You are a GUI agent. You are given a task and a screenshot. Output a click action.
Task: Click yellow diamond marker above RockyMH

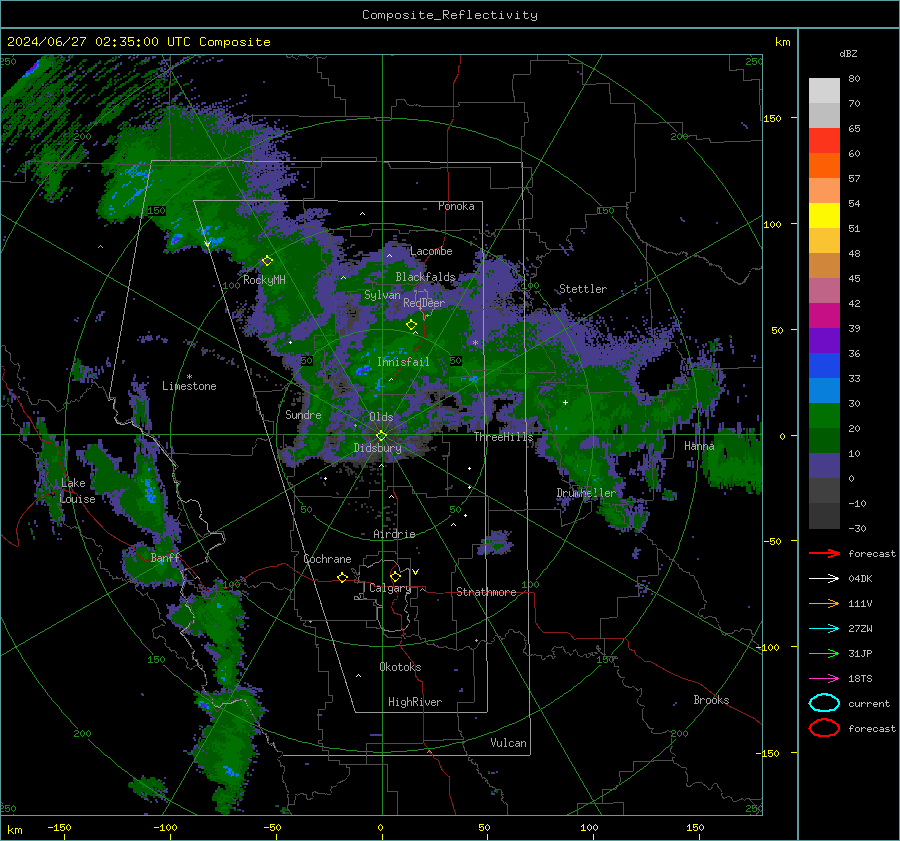[x=267, y=261]
